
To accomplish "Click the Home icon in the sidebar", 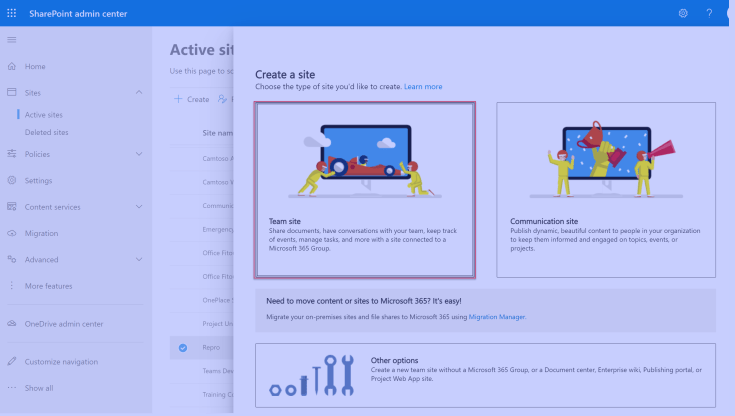I will [x=12, y=67].
